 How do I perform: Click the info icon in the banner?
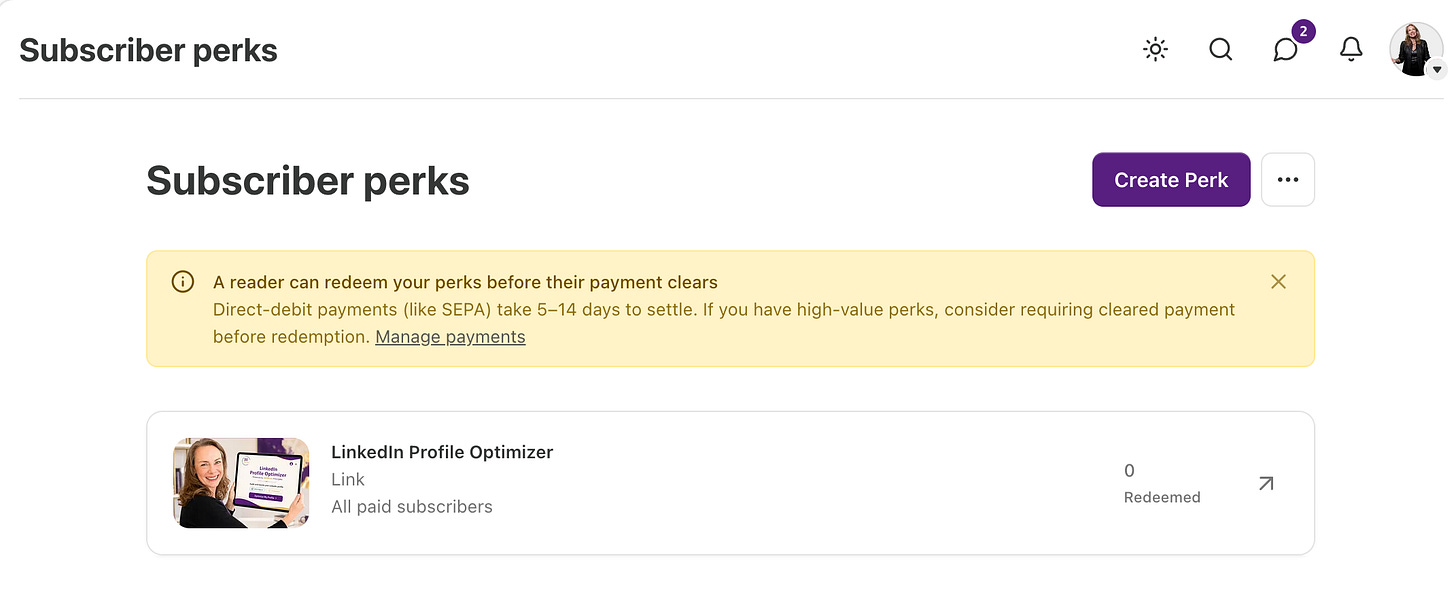[183, 282]
